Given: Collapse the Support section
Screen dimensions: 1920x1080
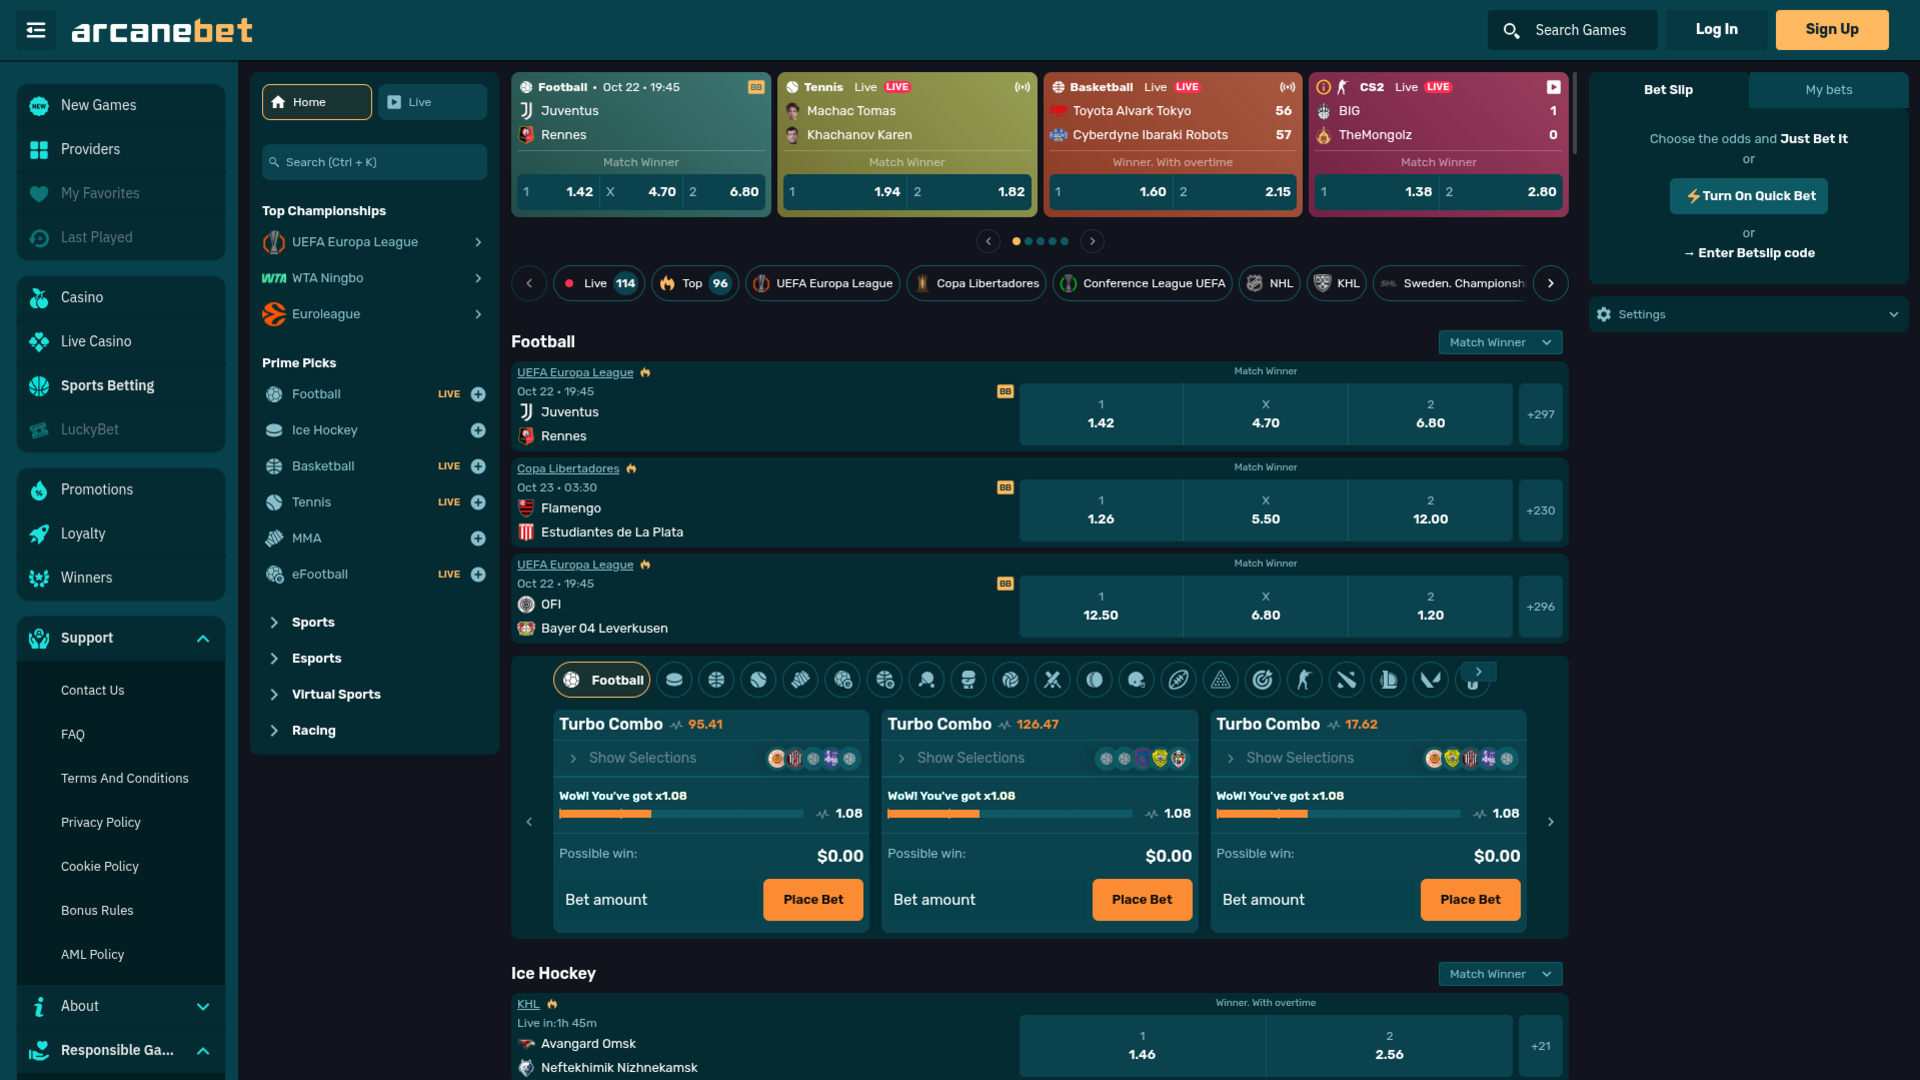Looking at the screenshot, I should tap(203, 638).
